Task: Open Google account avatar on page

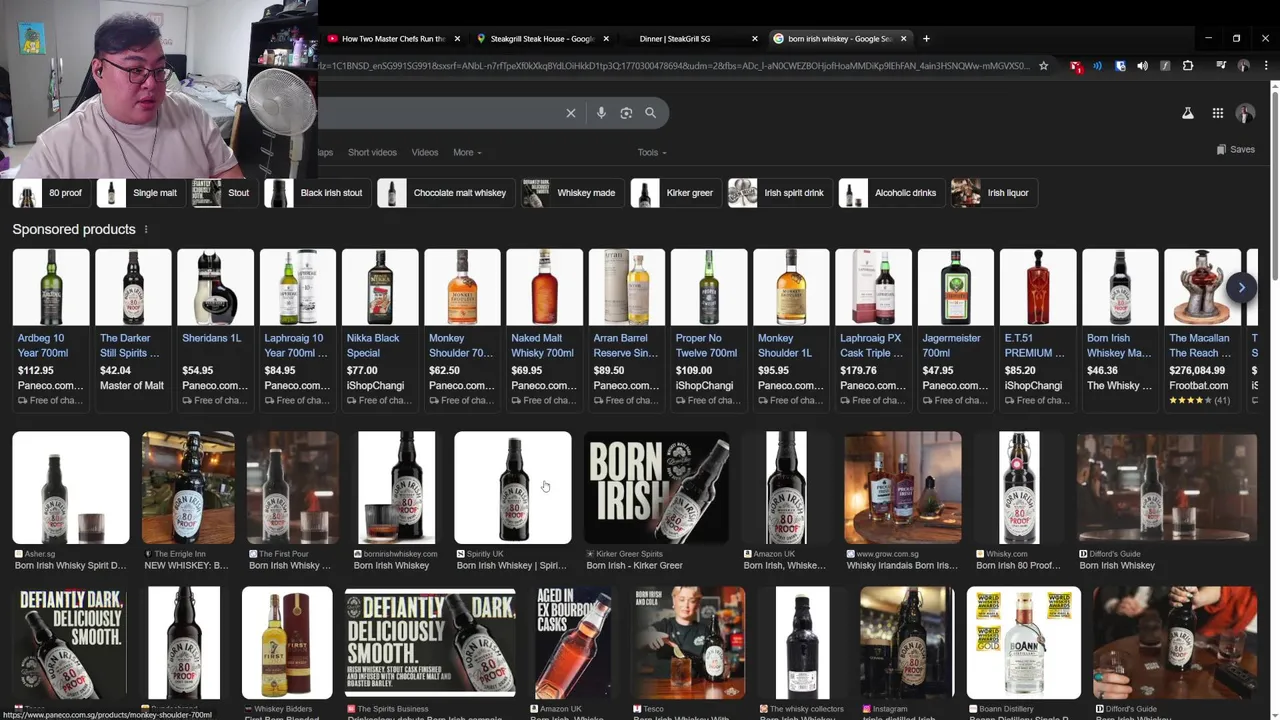Action: [x=1246, y=114]
